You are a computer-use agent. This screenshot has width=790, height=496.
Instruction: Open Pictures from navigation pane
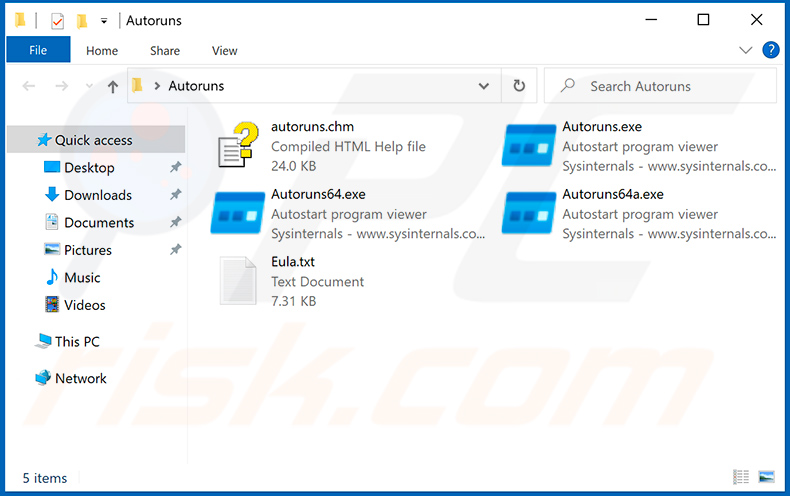click(88, 250)
